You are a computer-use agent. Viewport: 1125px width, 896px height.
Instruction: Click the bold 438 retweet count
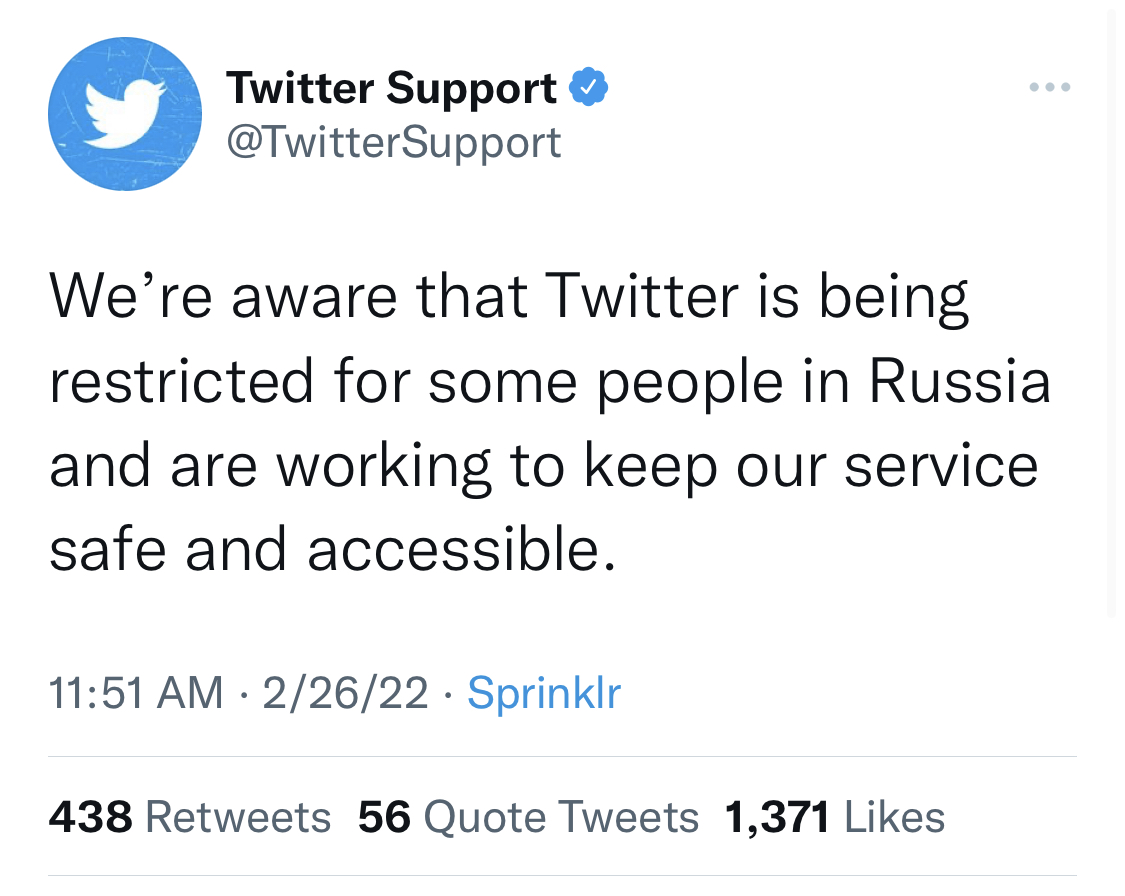(x=90, y=817)
